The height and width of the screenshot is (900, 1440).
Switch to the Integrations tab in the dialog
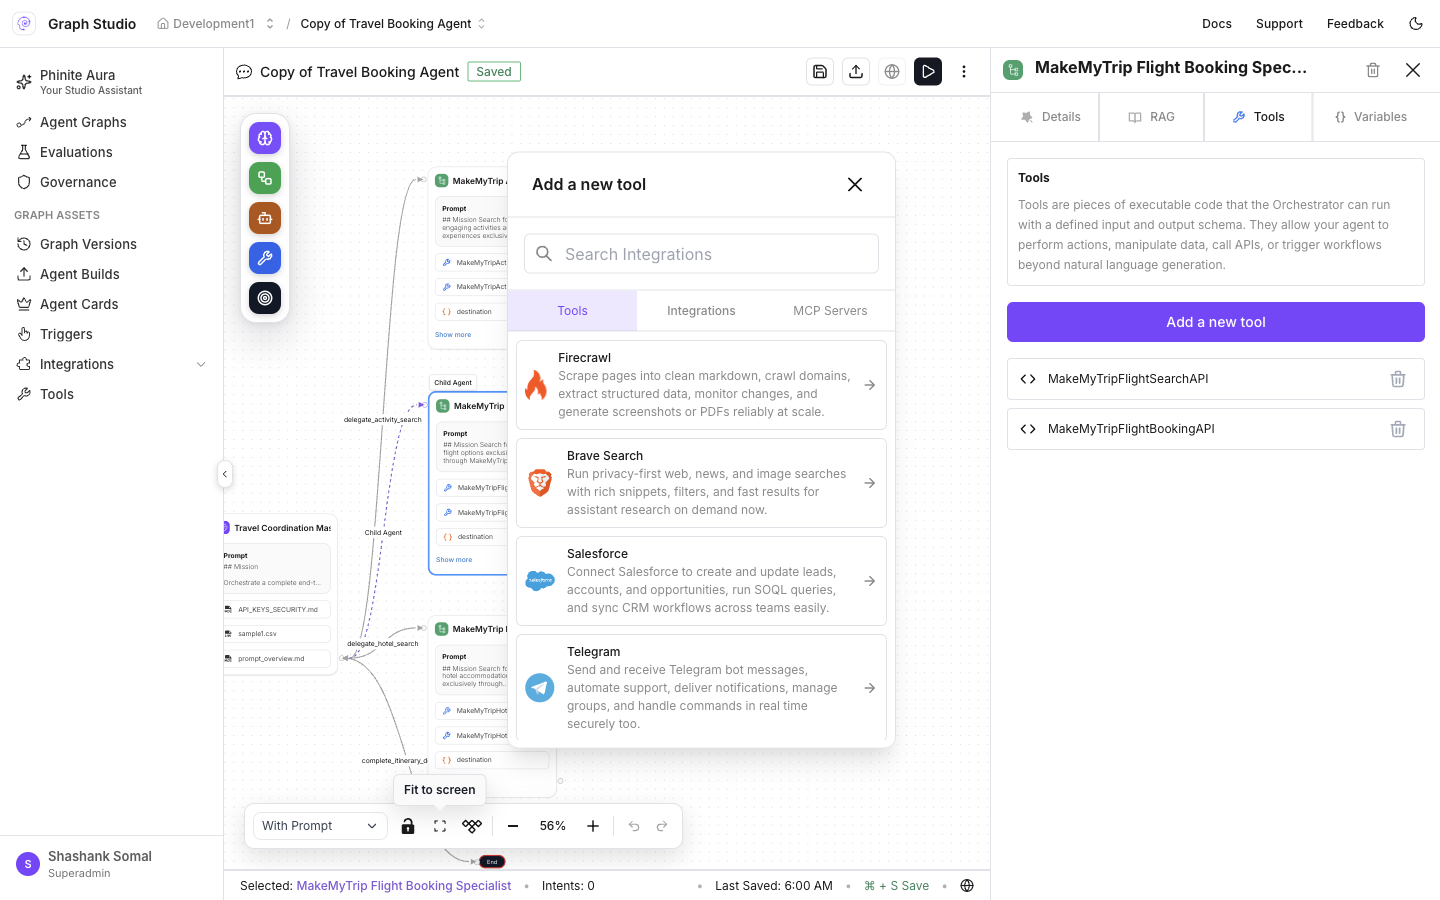click(x=701, y=311)
